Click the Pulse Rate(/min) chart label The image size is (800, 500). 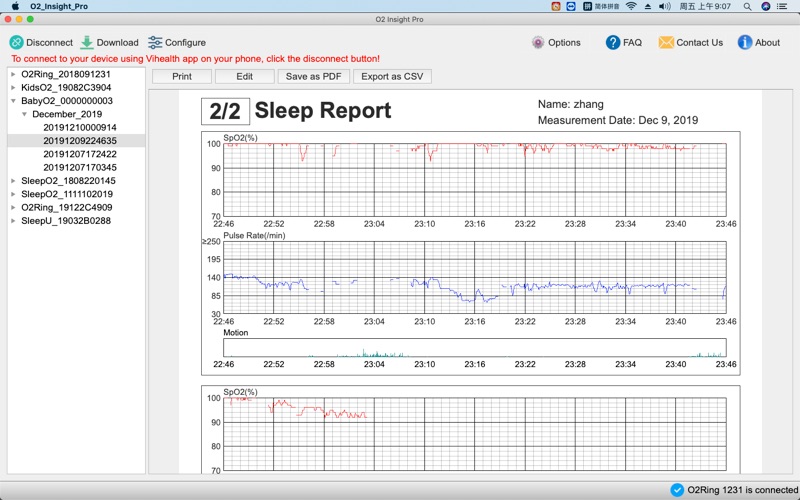tap(254, 236)
